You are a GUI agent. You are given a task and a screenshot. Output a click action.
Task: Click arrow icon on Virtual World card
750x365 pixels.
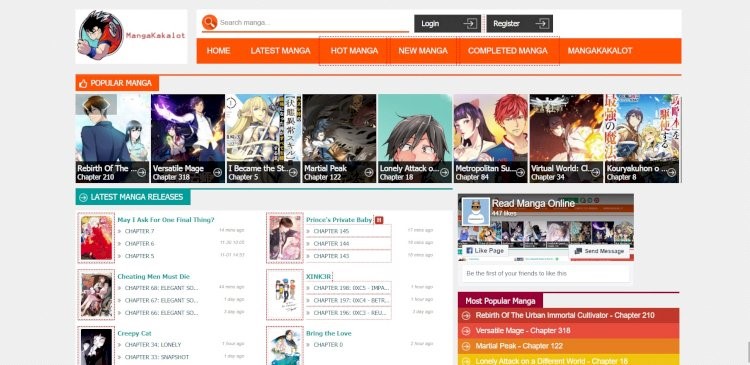tap(596, 172)
